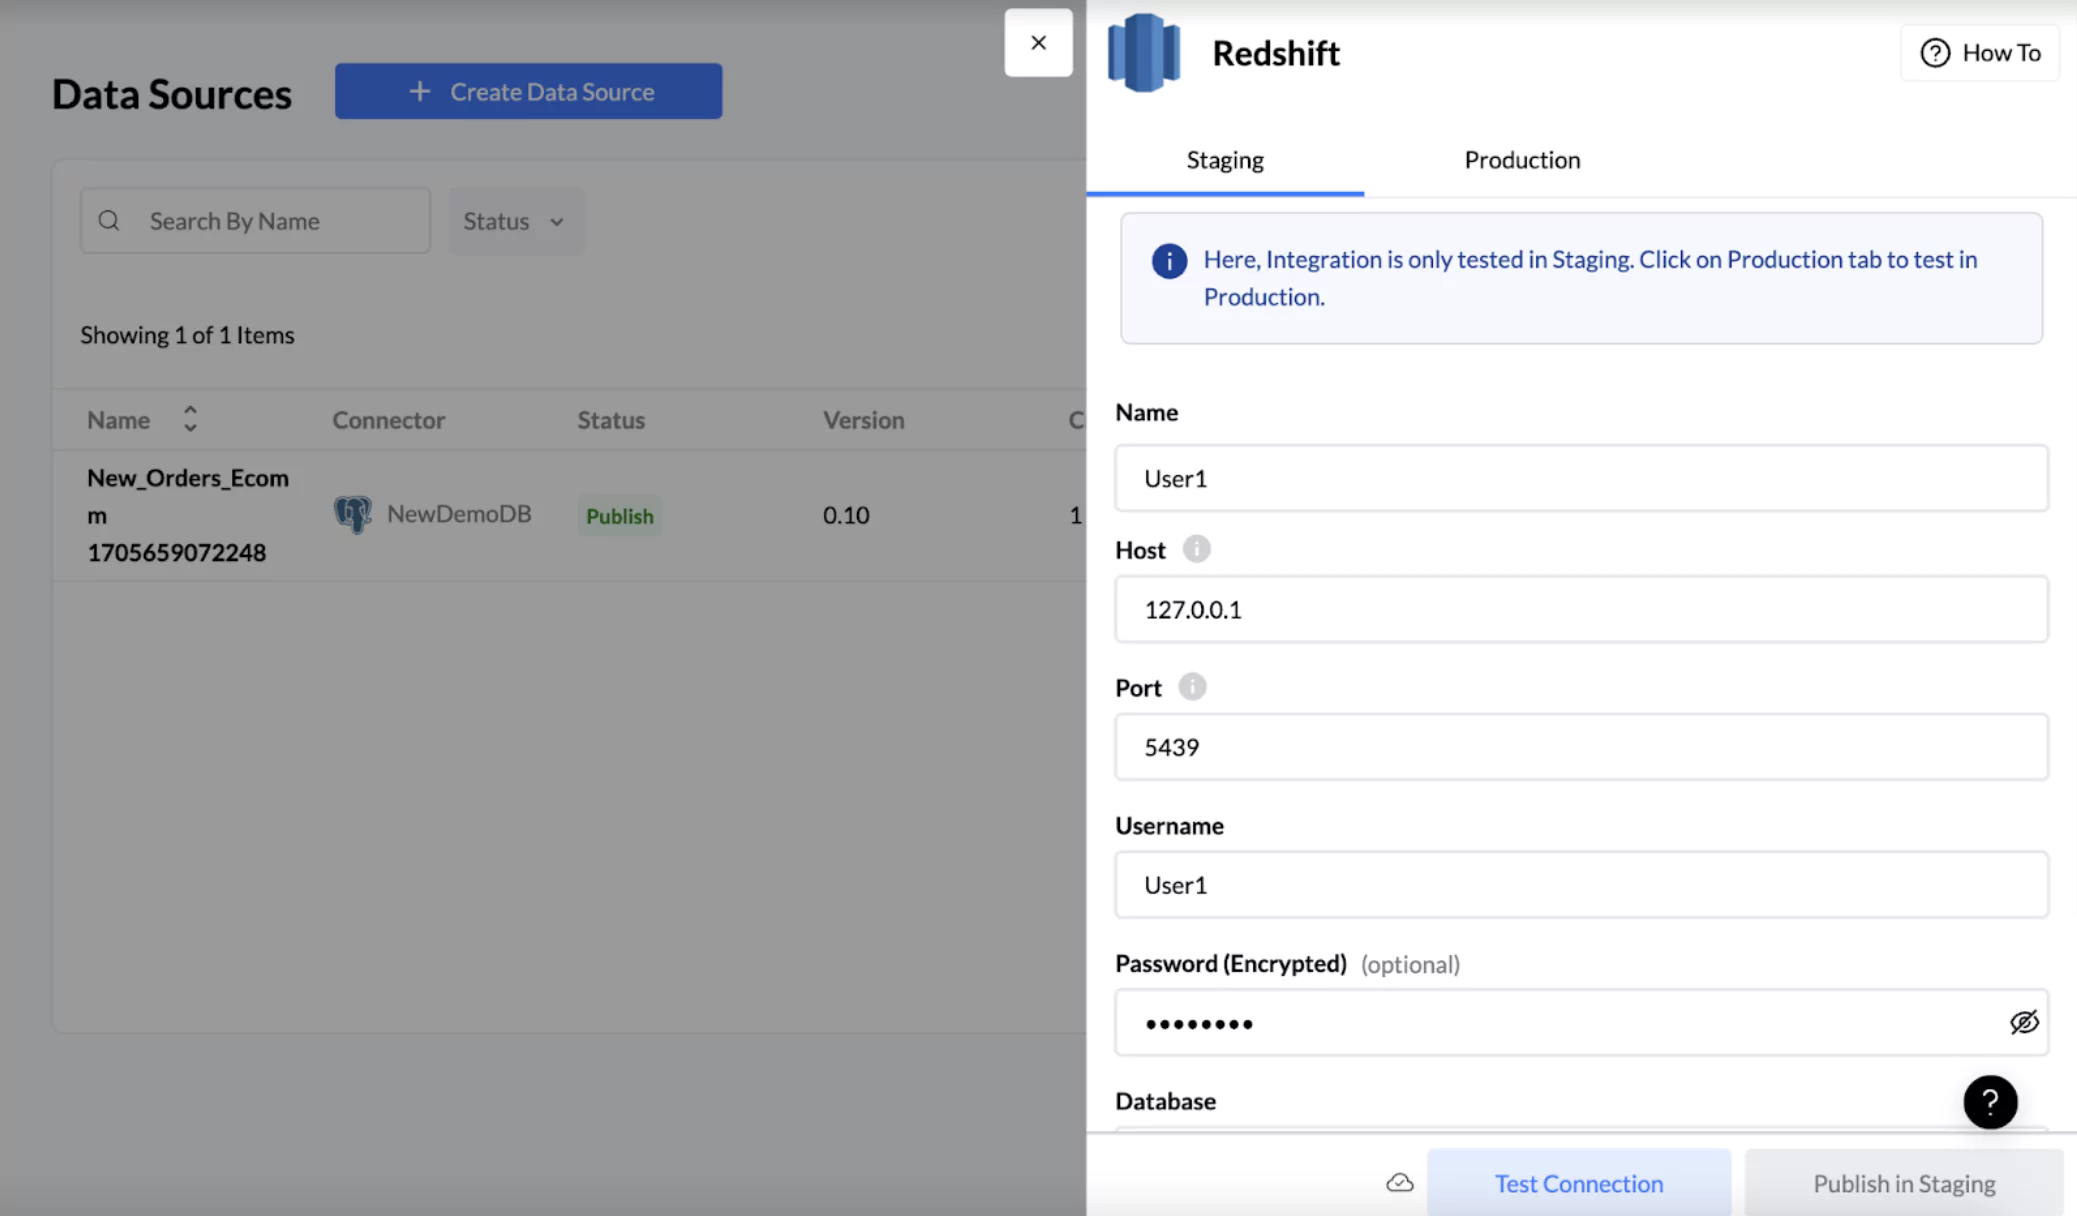Close the Redshift side panel

[x=1038, y=43]
